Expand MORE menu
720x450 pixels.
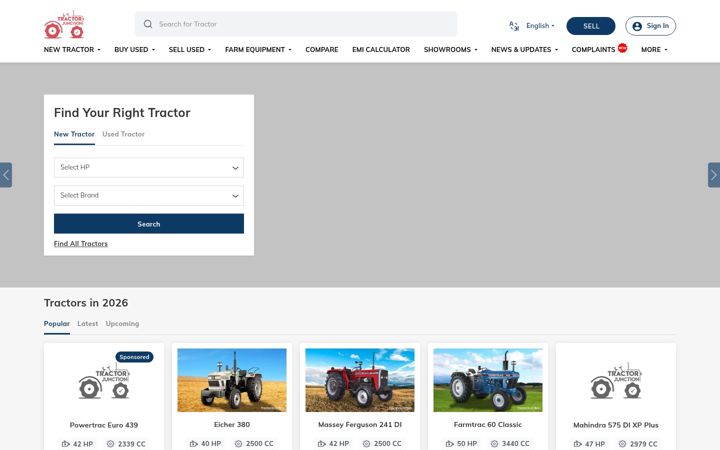click(x=654, y=50)
